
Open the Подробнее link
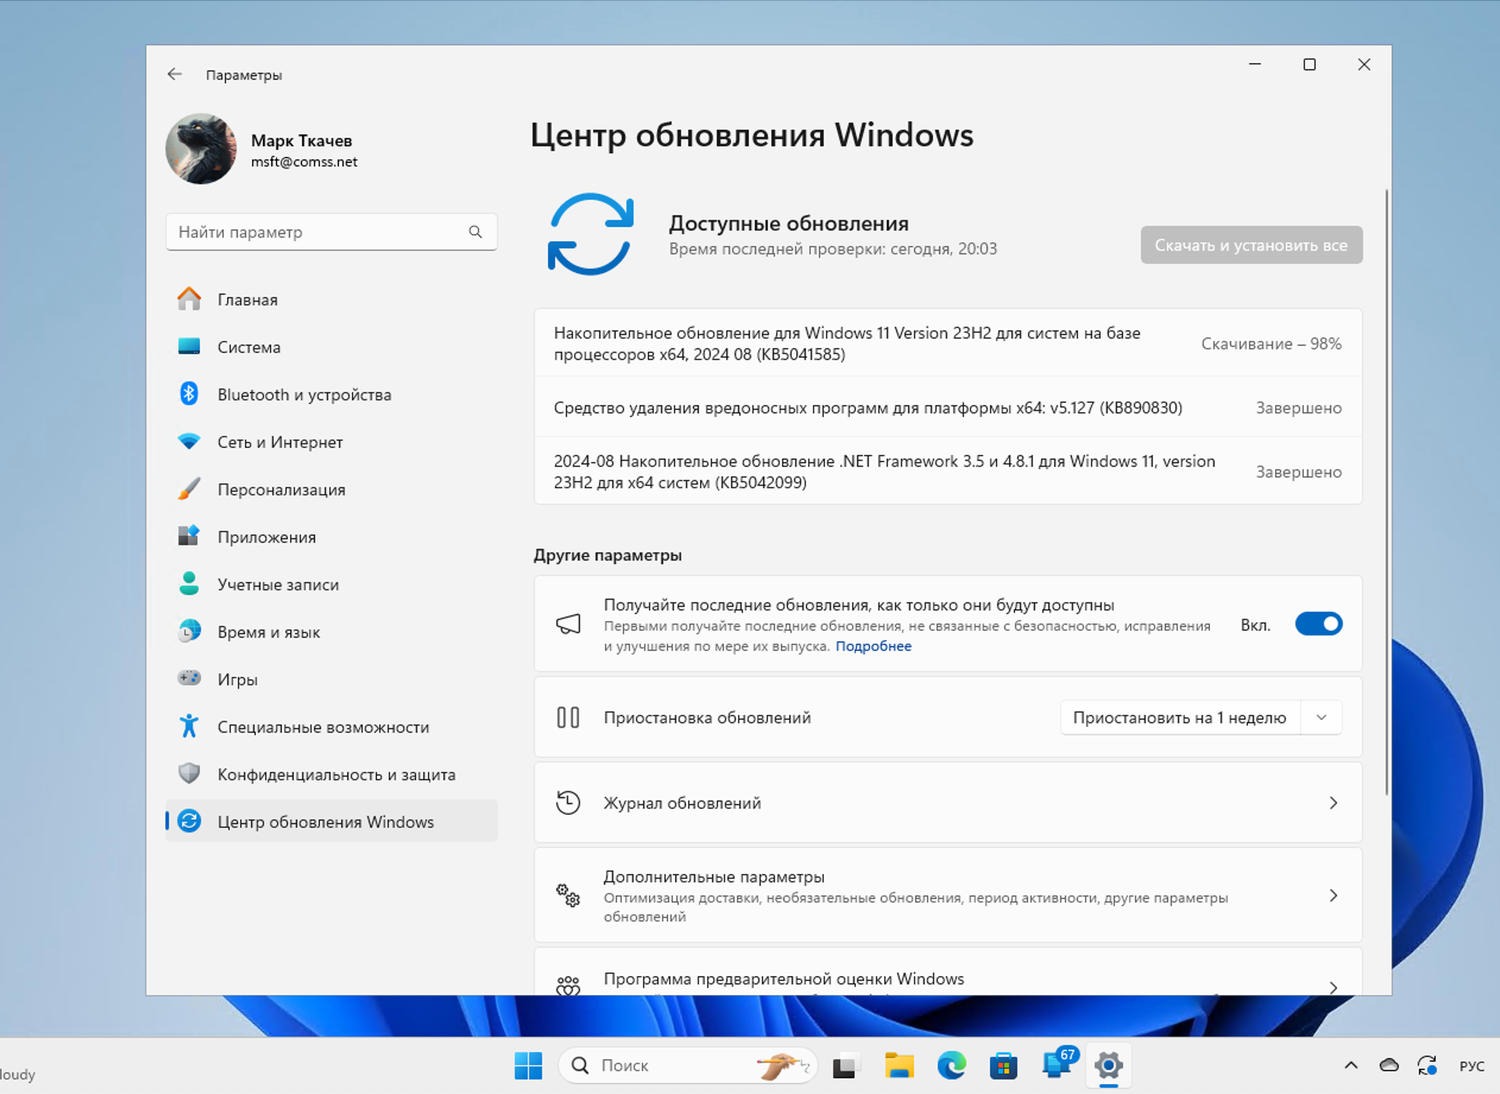pyautogui.click(x=873, y=646)
